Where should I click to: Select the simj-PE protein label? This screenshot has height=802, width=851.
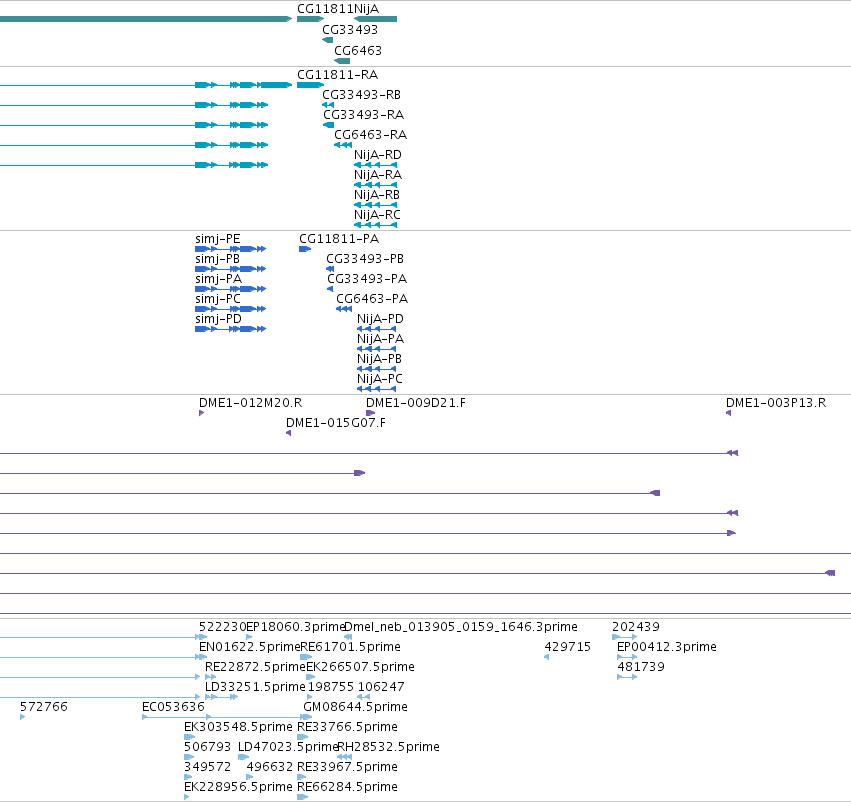pyautogui.click(x=217, y=239)
